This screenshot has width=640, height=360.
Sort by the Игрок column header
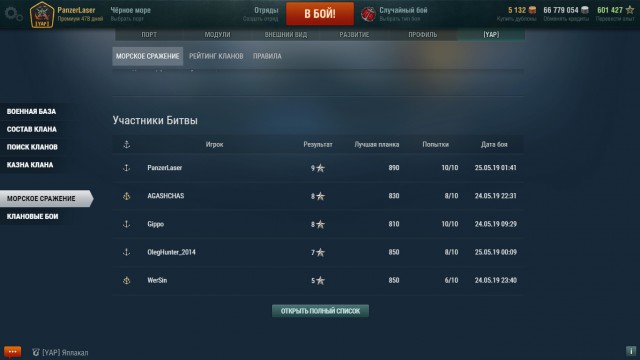[x=214, y=144]
